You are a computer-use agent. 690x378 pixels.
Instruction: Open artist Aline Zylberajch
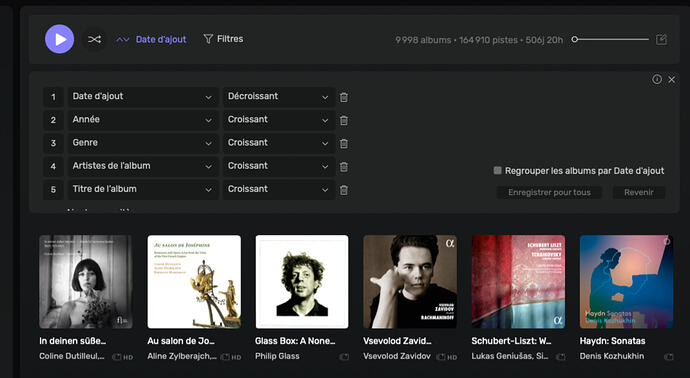pos(182,356)
